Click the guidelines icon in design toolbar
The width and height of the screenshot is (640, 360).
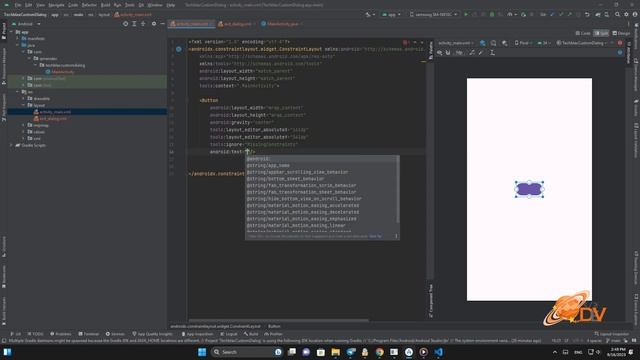[x=492, y=53]
